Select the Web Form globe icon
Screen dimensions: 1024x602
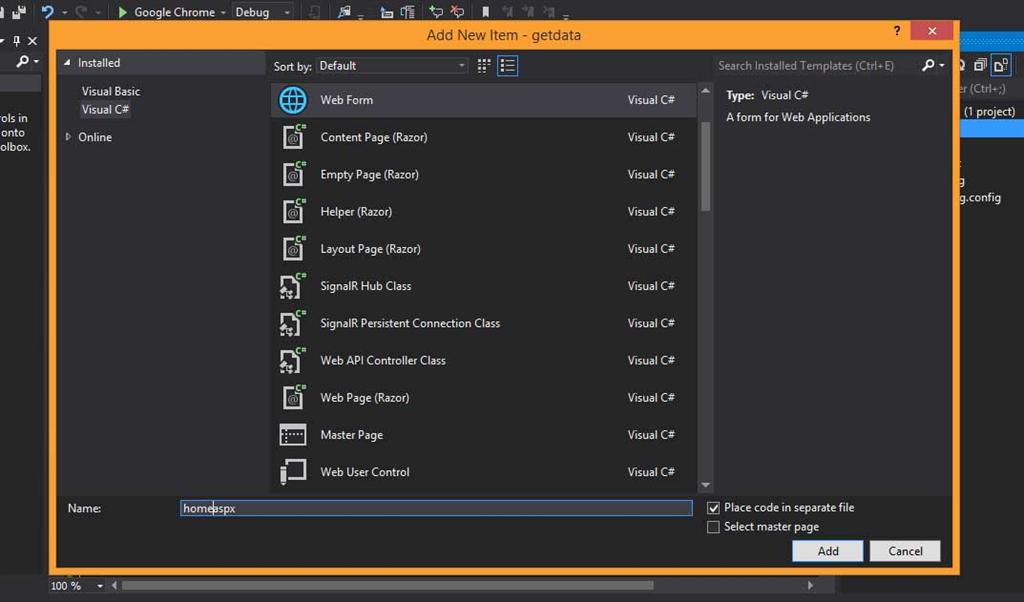pyautogui.click(x=293, y=100)
